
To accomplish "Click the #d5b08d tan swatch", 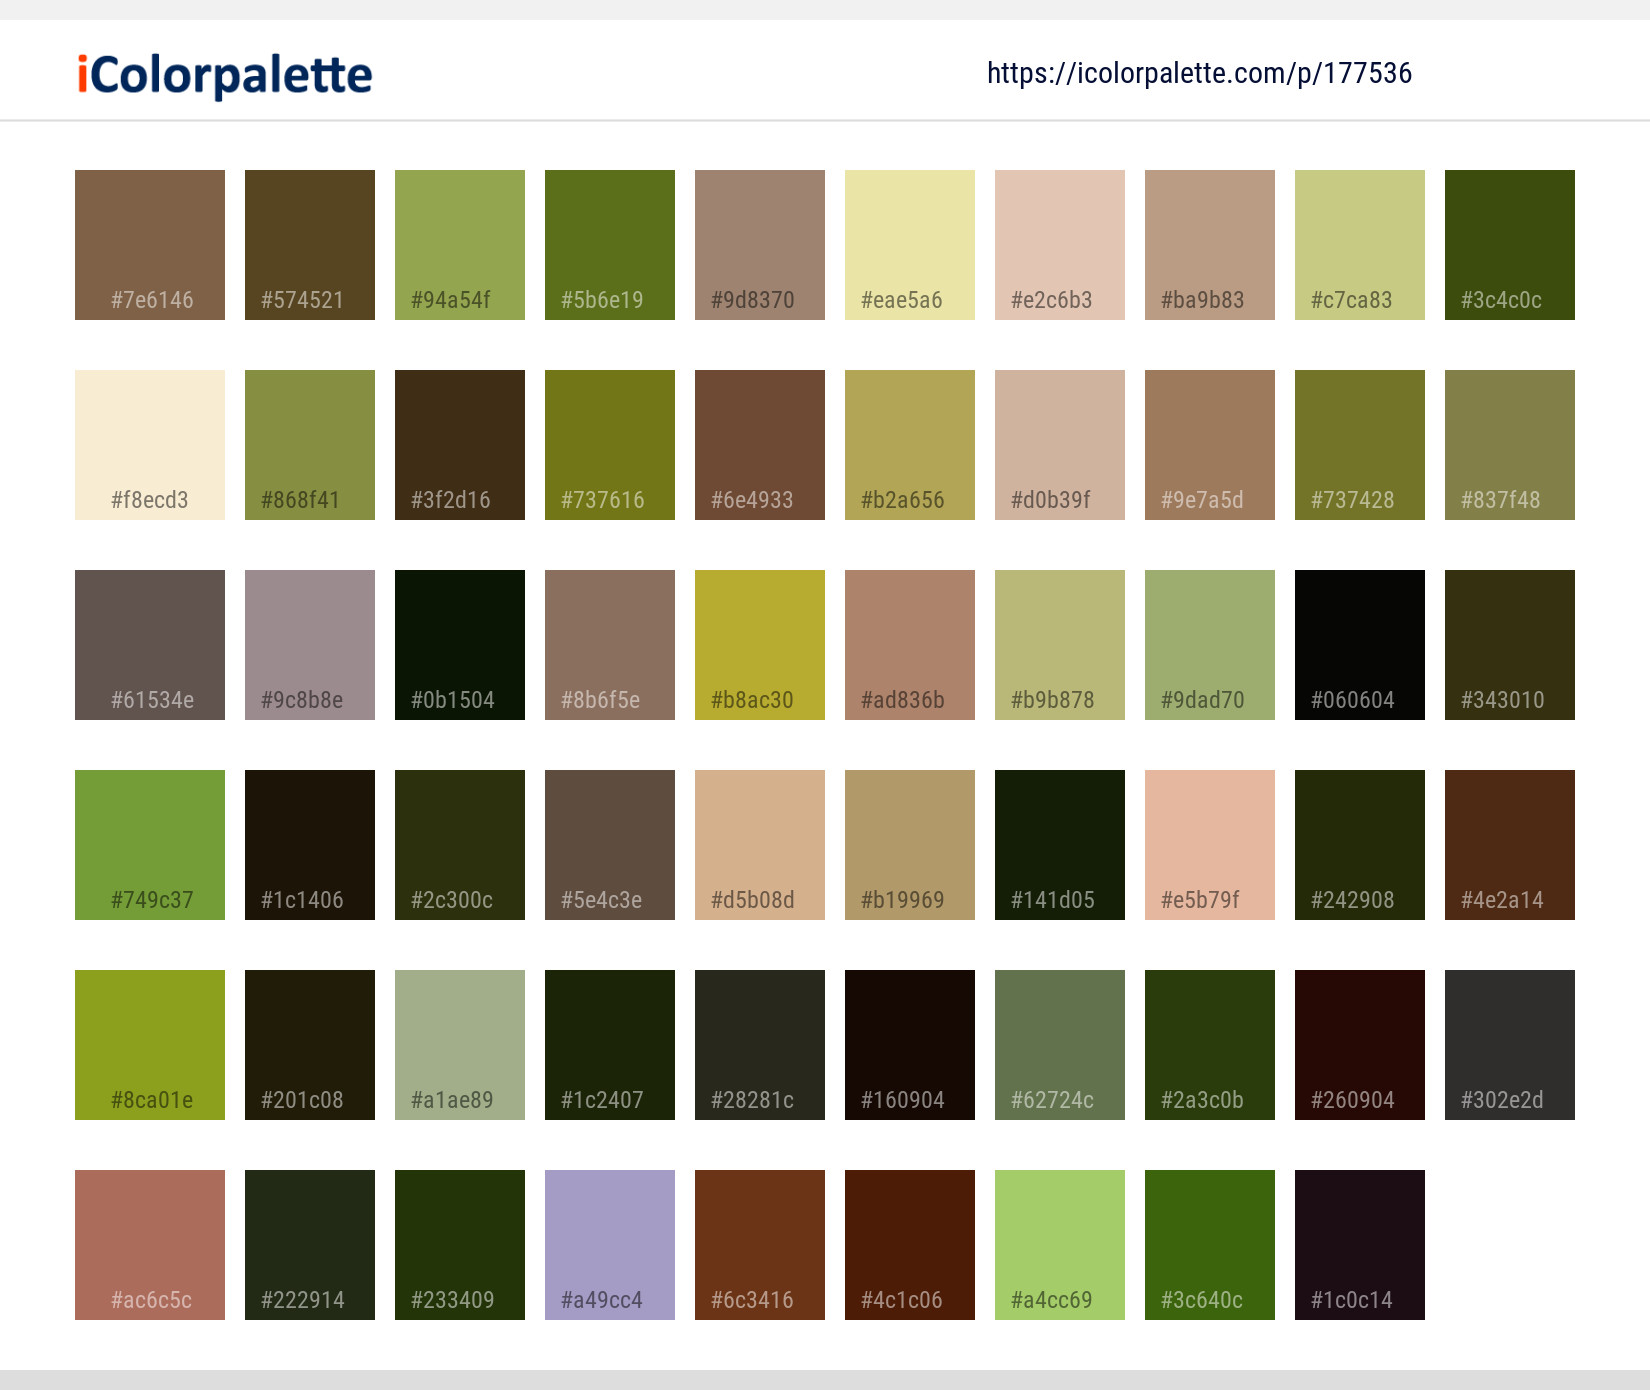I will pos(759,844).
